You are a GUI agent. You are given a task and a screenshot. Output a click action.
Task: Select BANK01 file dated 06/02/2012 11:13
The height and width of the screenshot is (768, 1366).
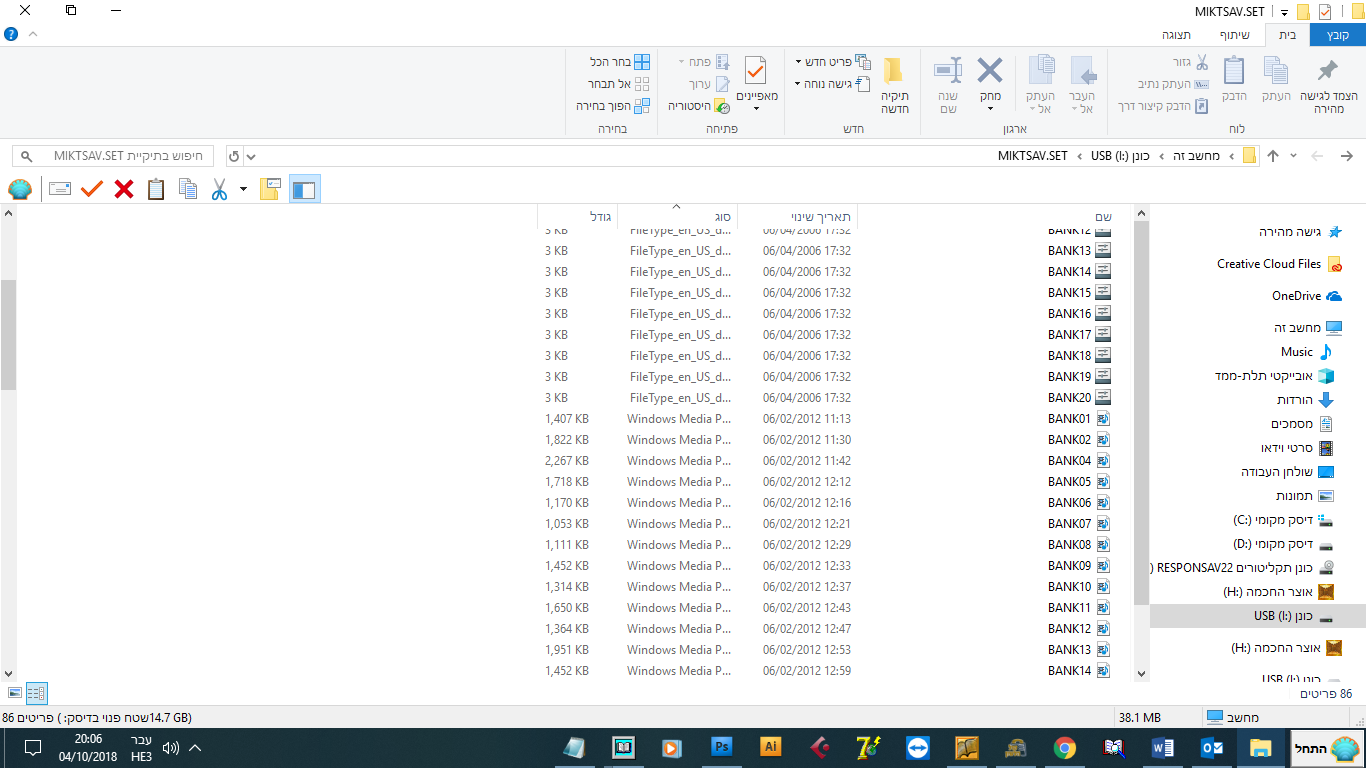pyautogui.click(x=828, y=419)
